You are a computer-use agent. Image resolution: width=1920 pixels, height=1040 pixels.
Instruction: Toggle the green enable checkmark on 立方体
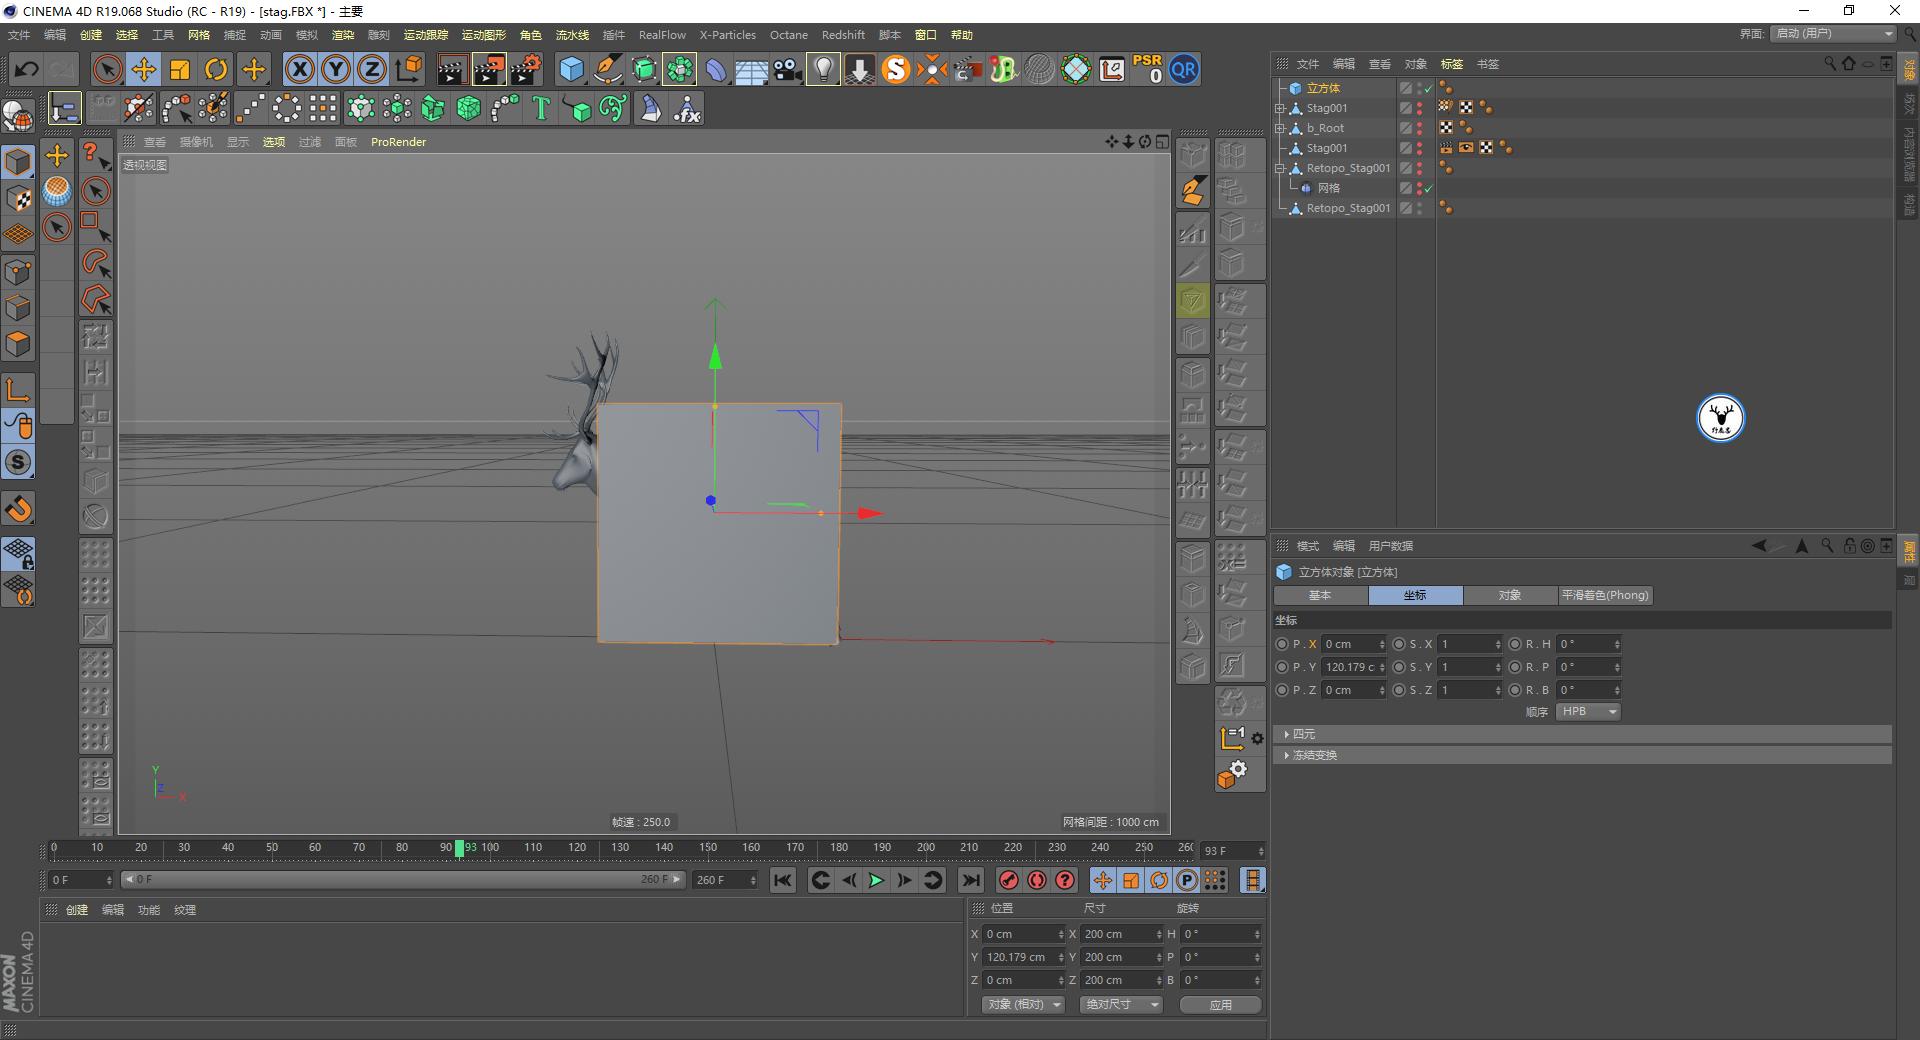click(x=1427, y=88)
